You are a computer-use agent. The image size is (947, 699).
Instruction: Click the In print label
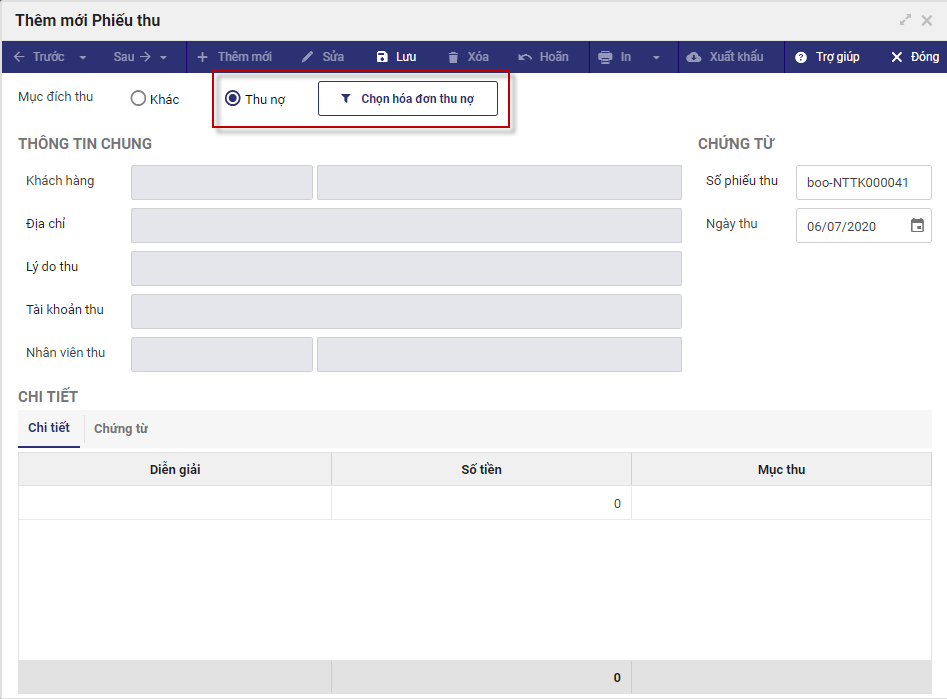pyautogui.click(x=626, y=57)
